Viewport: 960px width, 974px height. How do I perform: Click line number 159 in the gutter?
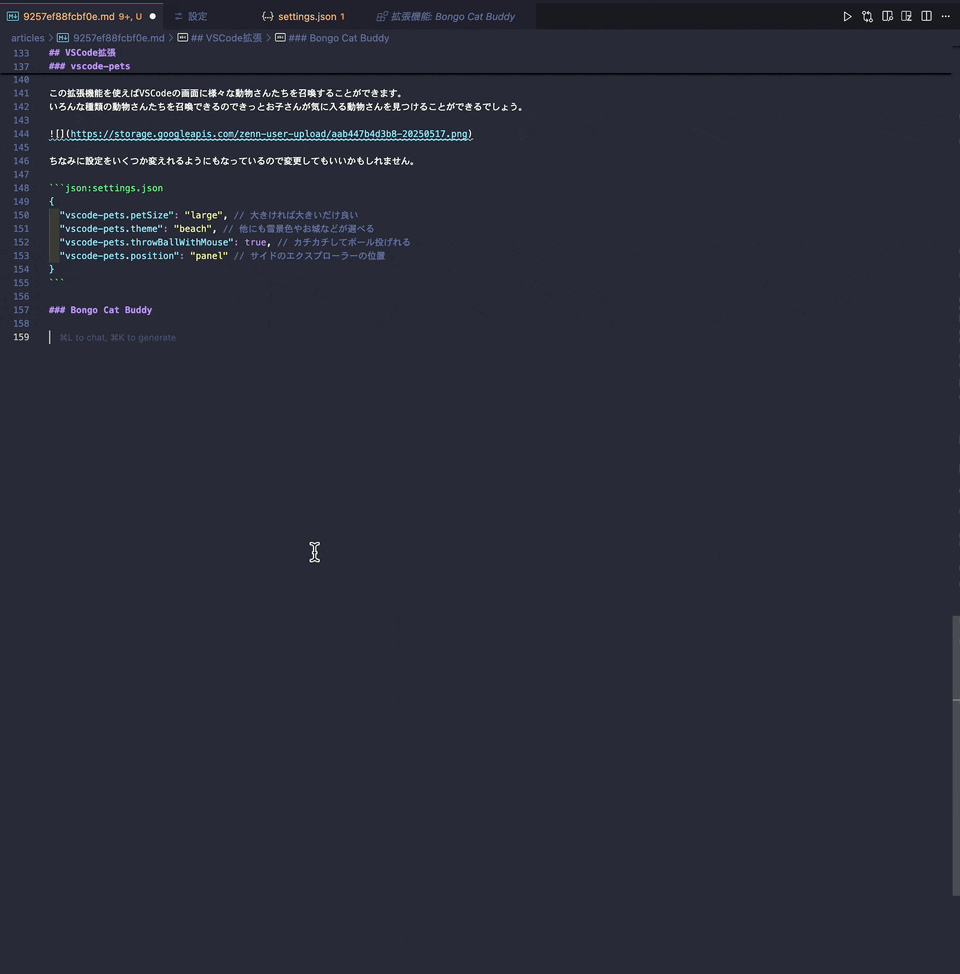[21, 337]
